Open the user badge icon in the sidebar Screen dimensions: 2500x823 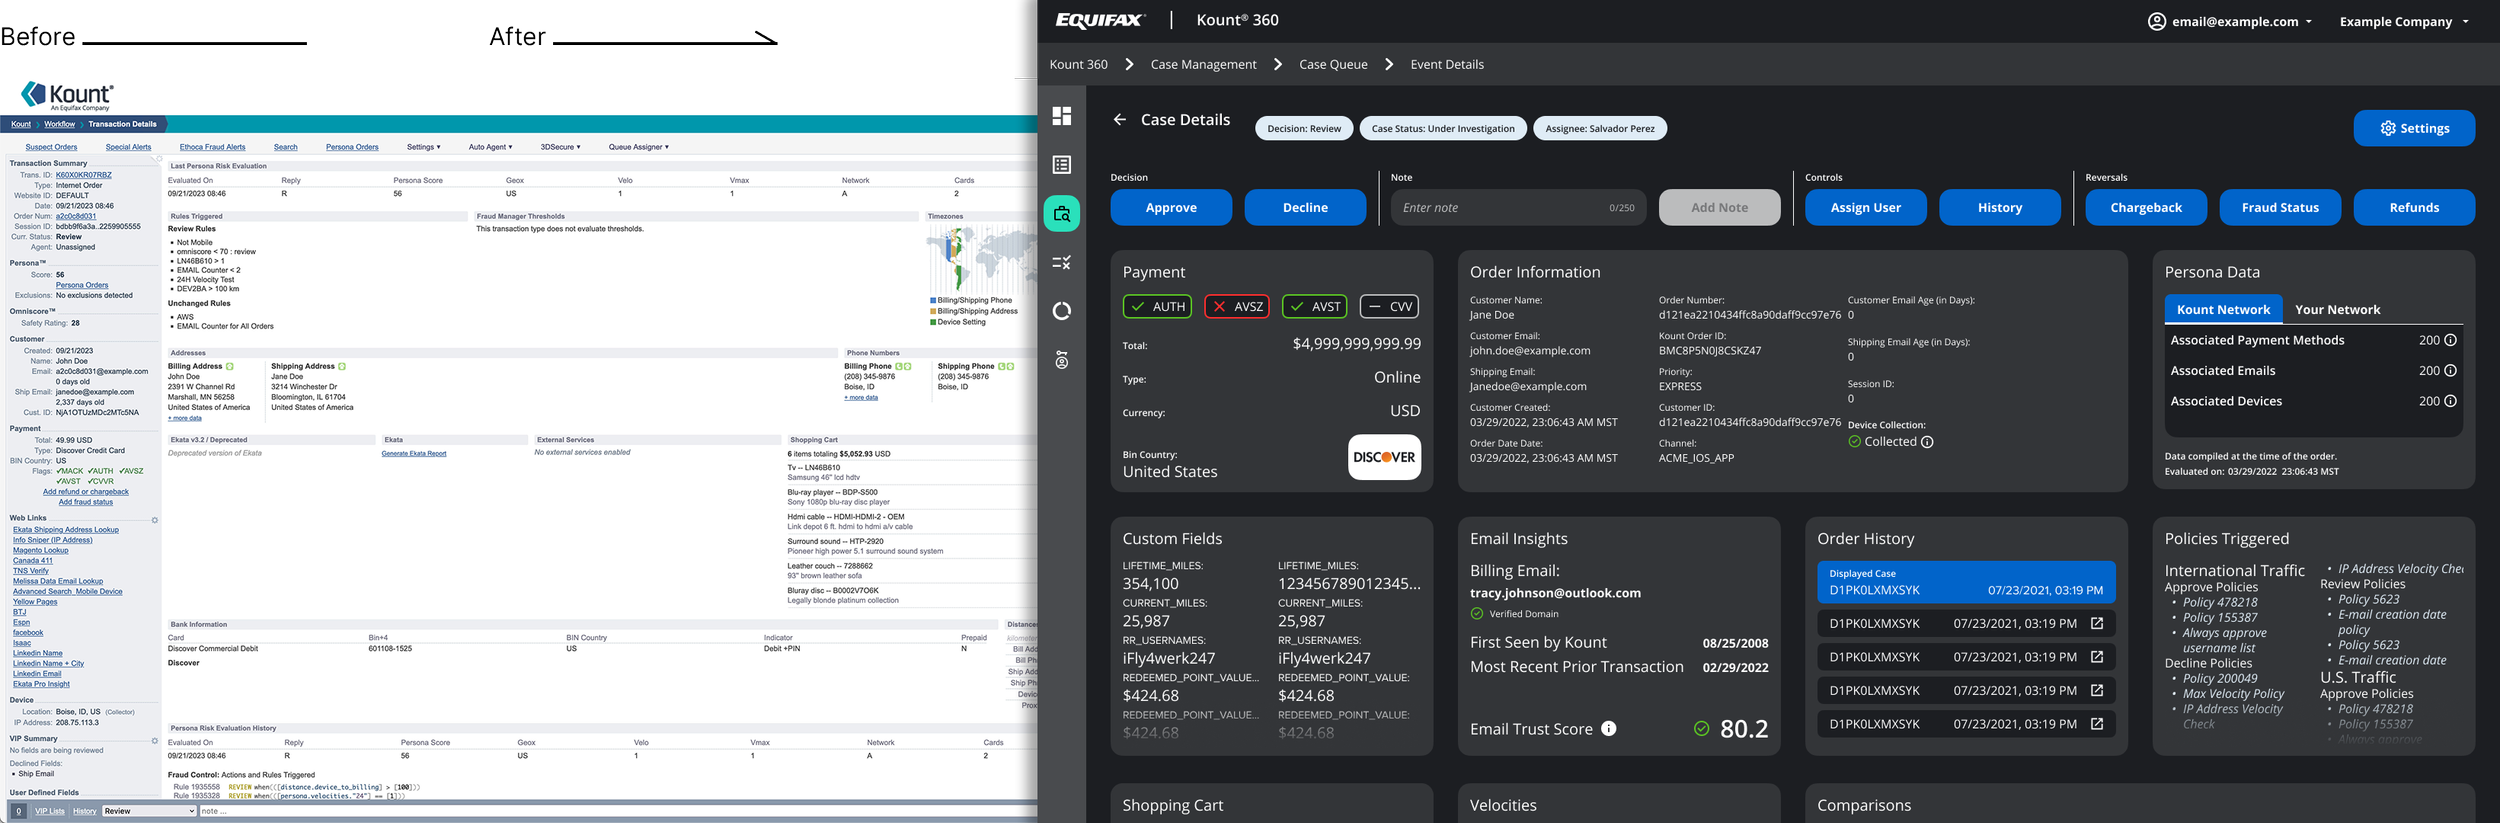pyautogui.click(x=1062, y=360)
